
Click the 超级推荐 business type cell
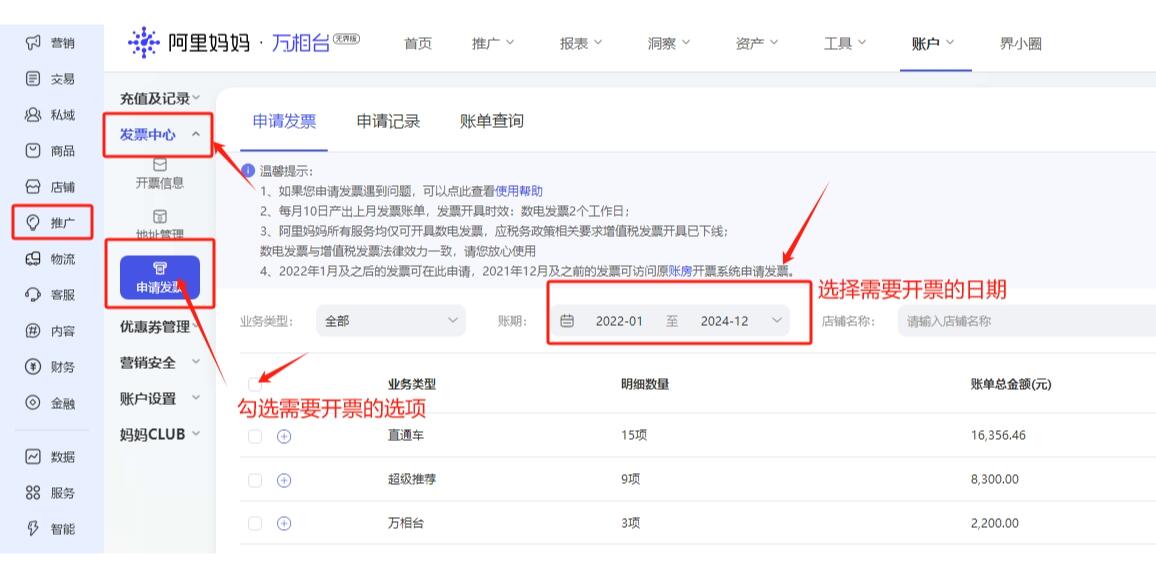pyautogui.click(x=412, y=480)
